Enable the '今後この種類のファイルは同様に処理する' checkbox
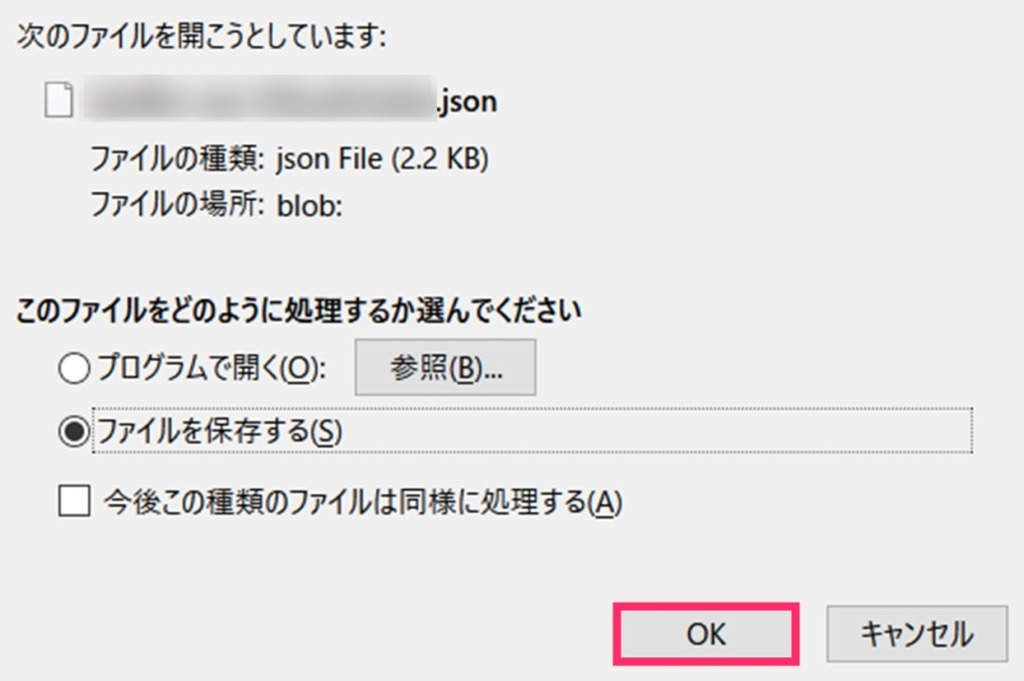Screen dimensions: 1024x681 pyautogui.click(x=74, y=501)
